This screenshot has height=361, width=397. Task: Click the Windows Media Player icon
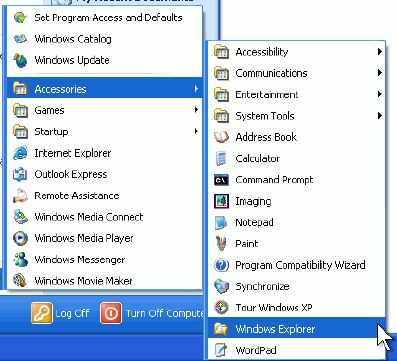click(20, 238)
